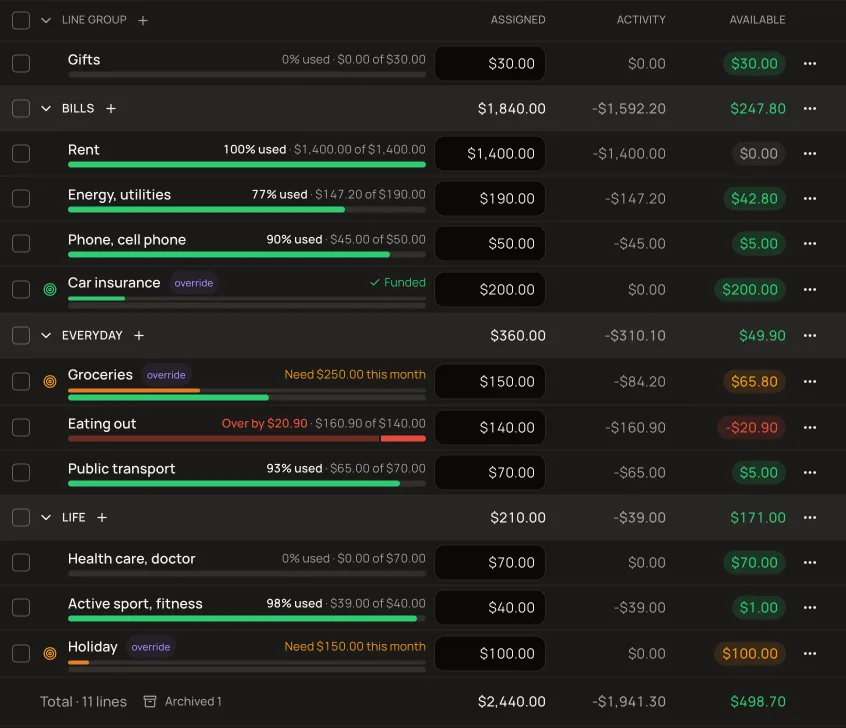The height and width of the screenshot is (728, 846).
Task: Check the BILLS group checkbox
Action: pyautogui.click(x=21, y=108)
